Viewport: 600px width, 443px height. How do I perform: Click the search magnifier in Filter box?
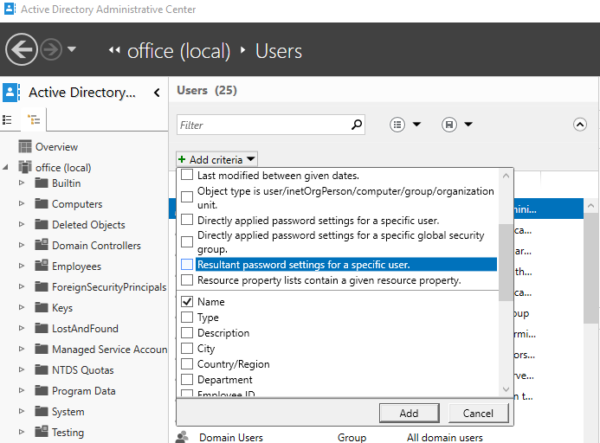pos(357,125)
